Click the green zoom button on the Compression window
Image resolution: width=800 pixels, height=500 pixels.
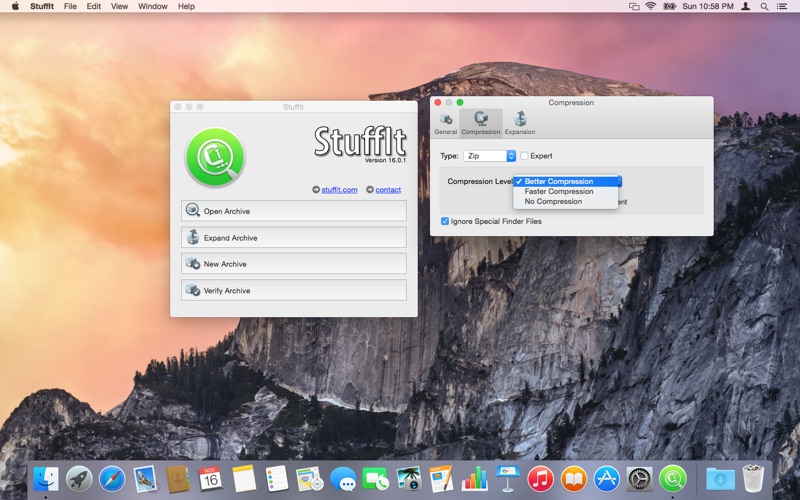pos(460,103)
